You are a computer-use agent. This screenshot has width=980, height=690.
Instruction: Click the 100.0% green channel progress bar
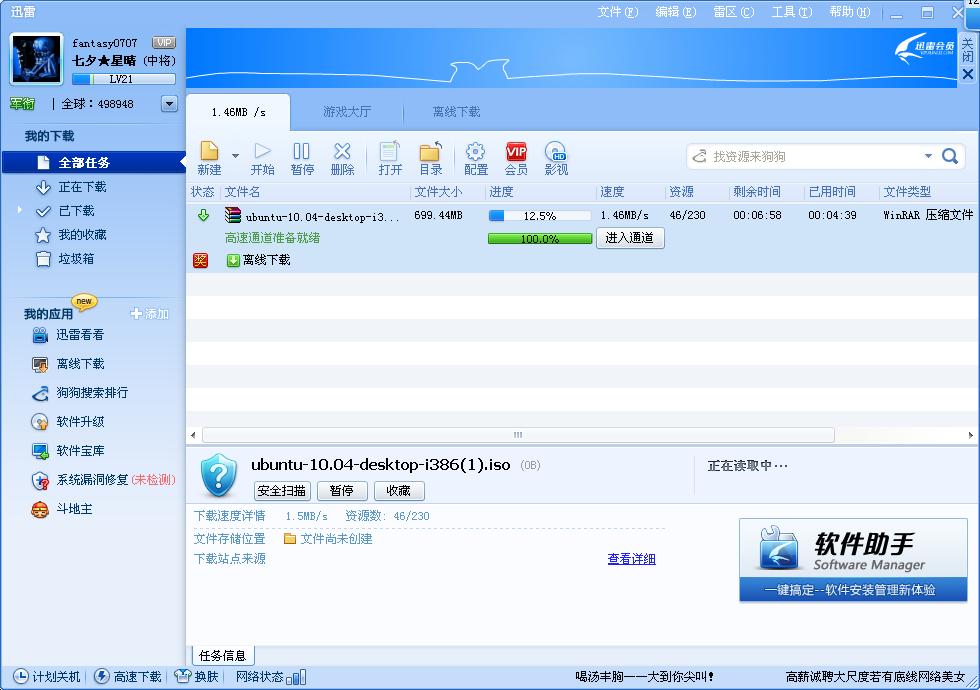pos(539,239)
